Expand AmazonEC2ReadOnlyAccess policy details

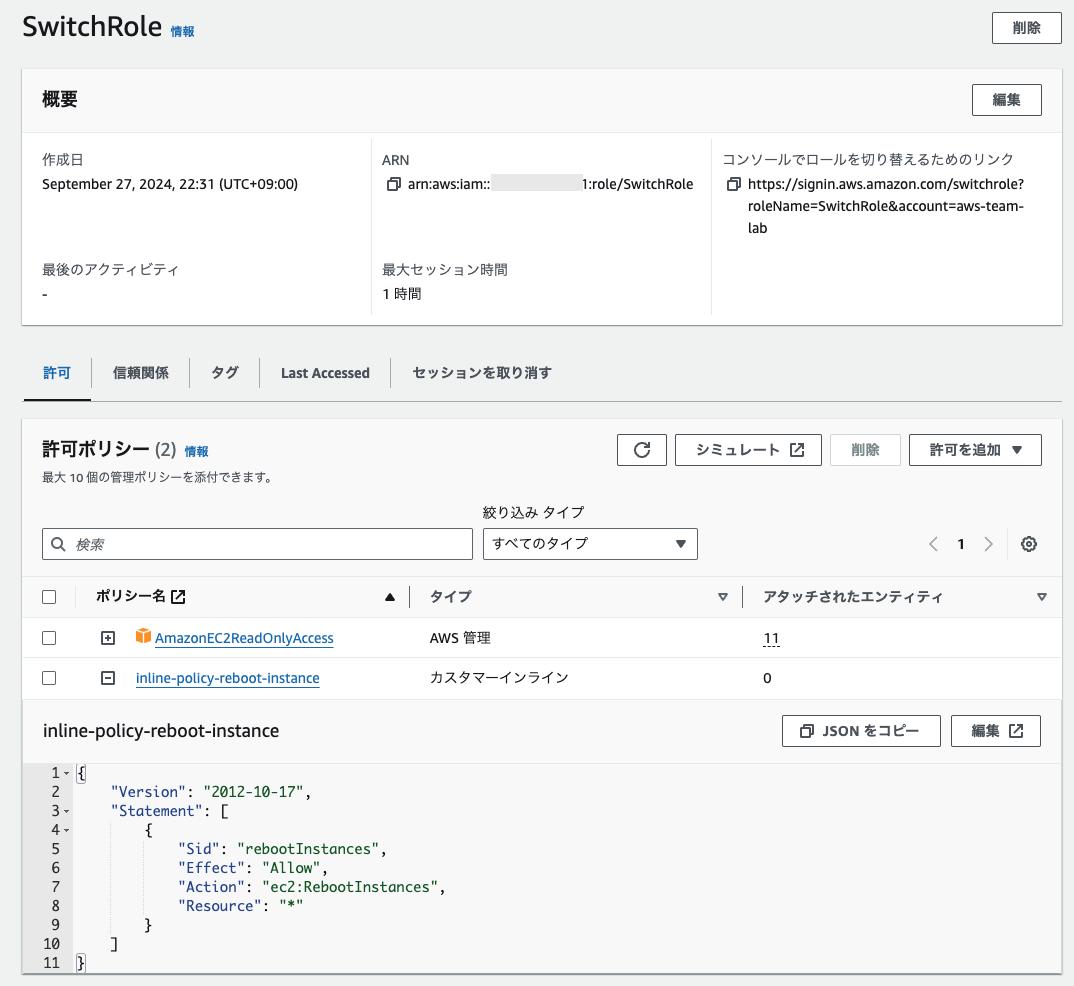(x=108, y=638)
